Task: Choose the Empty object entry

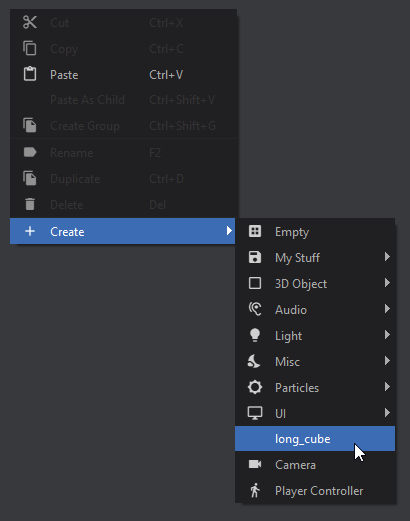Action: click(315, 232)
